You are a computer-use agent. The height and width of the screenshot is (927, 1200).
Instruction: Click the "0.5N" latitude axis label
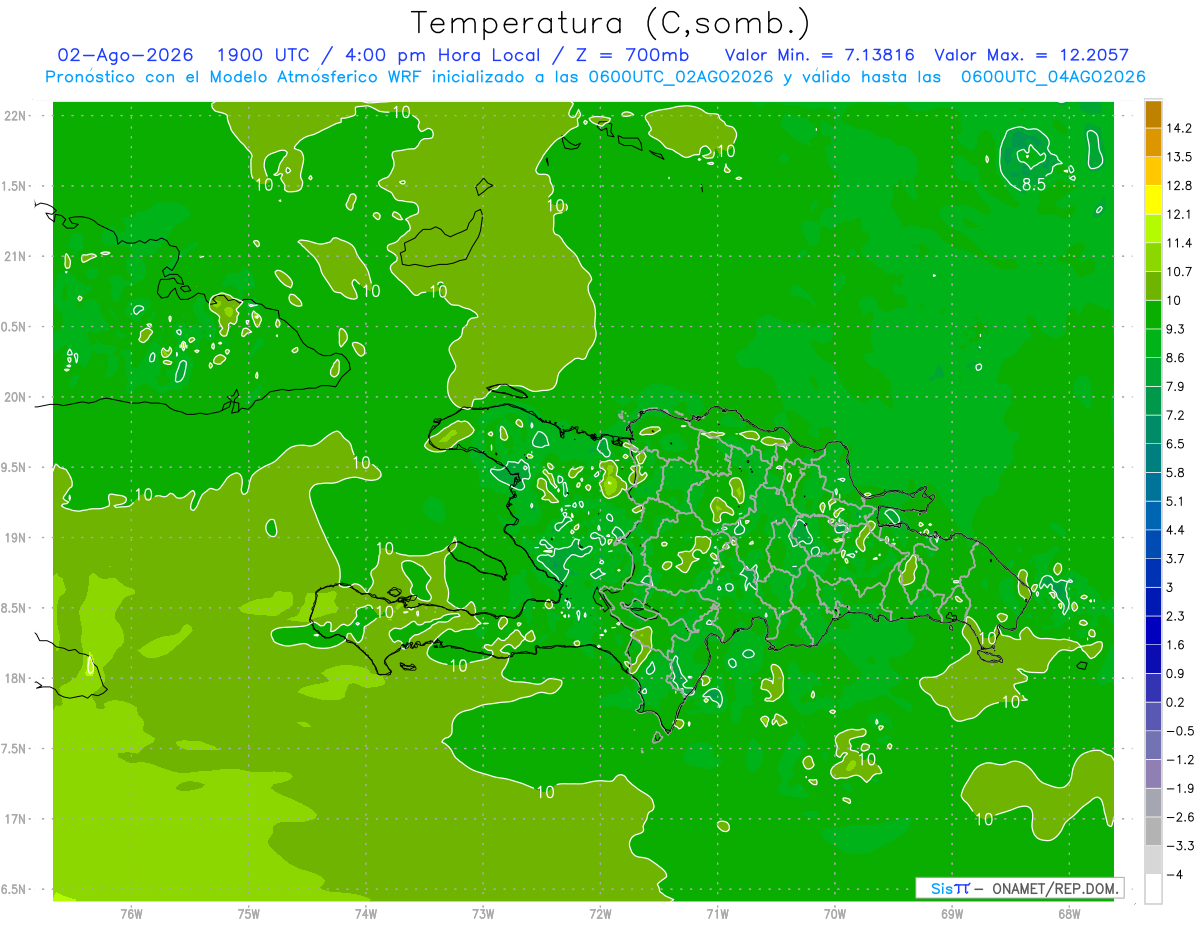tap(15, 327)
